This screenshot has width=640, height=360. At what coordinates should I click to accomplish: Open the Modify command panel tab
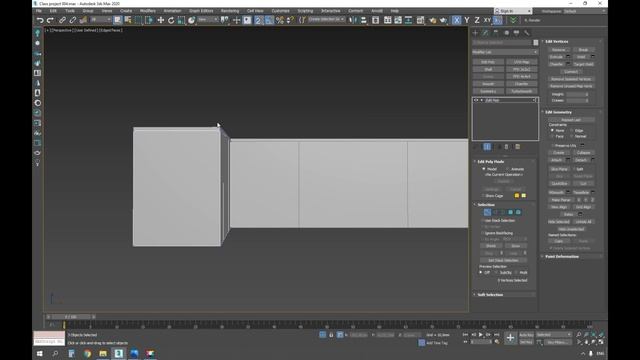[485, 33]
